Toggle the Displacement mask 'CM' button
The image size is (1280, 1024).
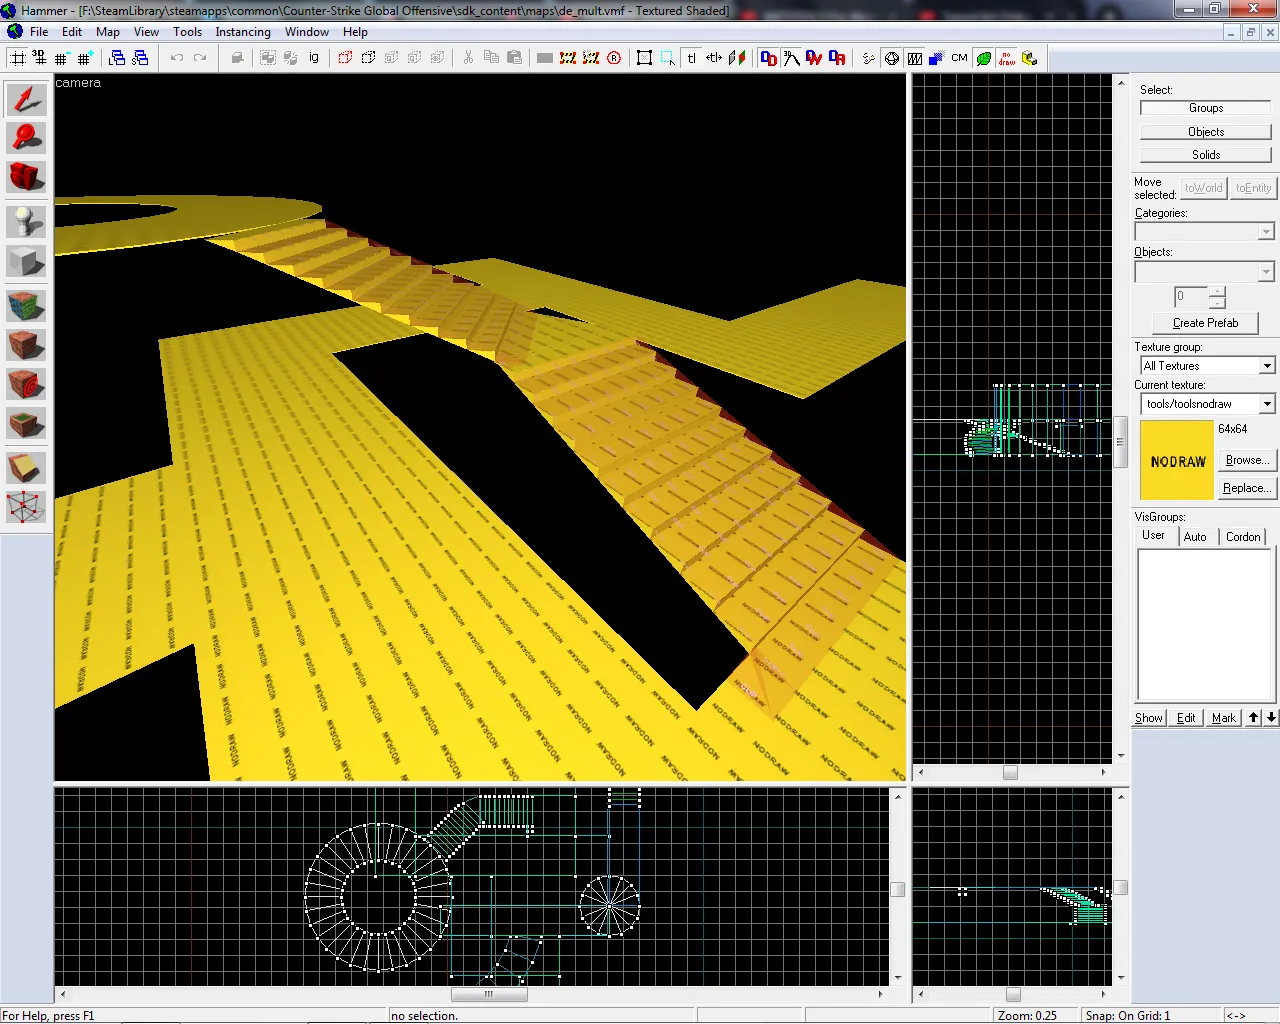click(960, 58)
